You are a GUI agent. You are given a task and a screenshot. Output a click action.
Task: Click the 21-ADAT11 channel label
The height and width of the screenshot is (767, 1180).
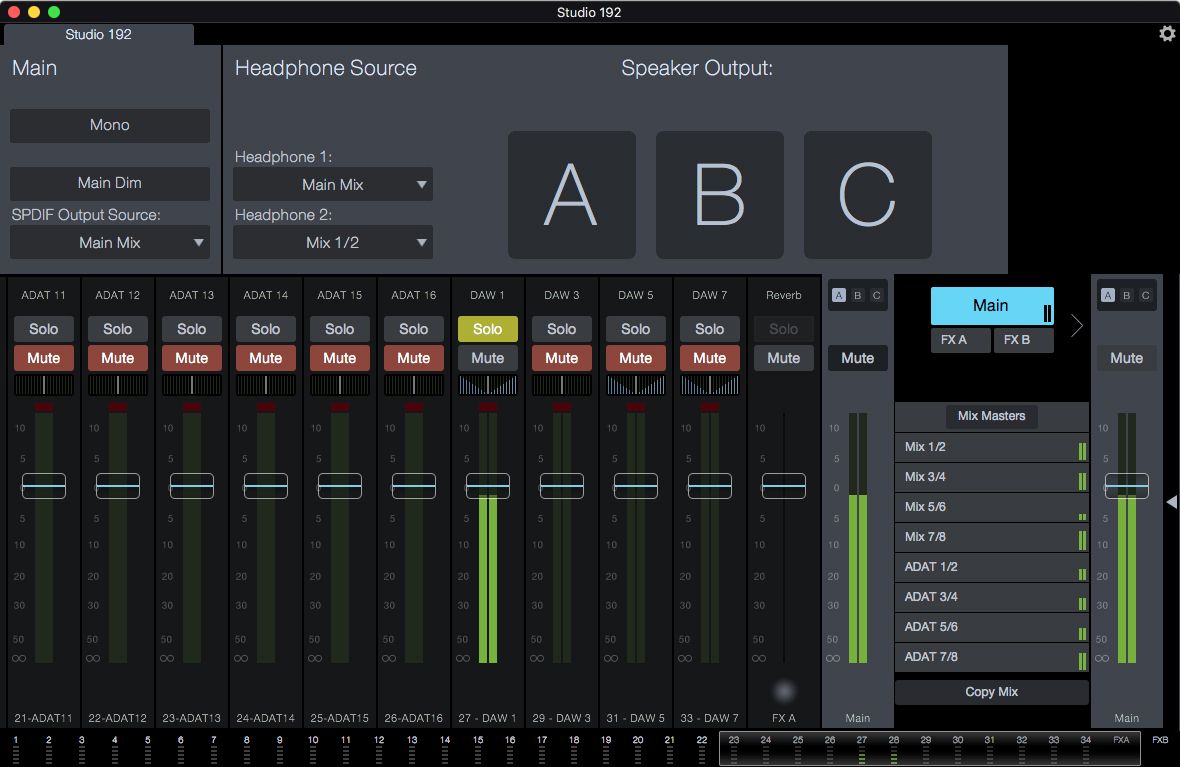tap(44, 718)
